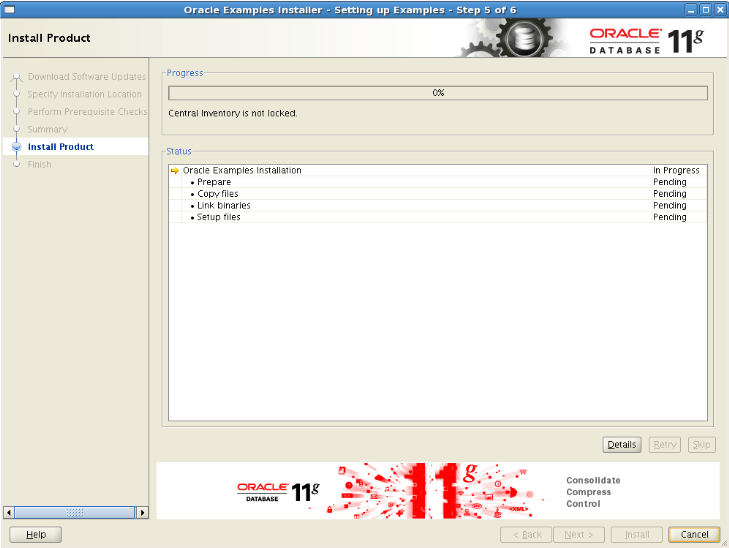Select the Prepare status row
Viewport: 729px width, 548px height.
[437, 182]
